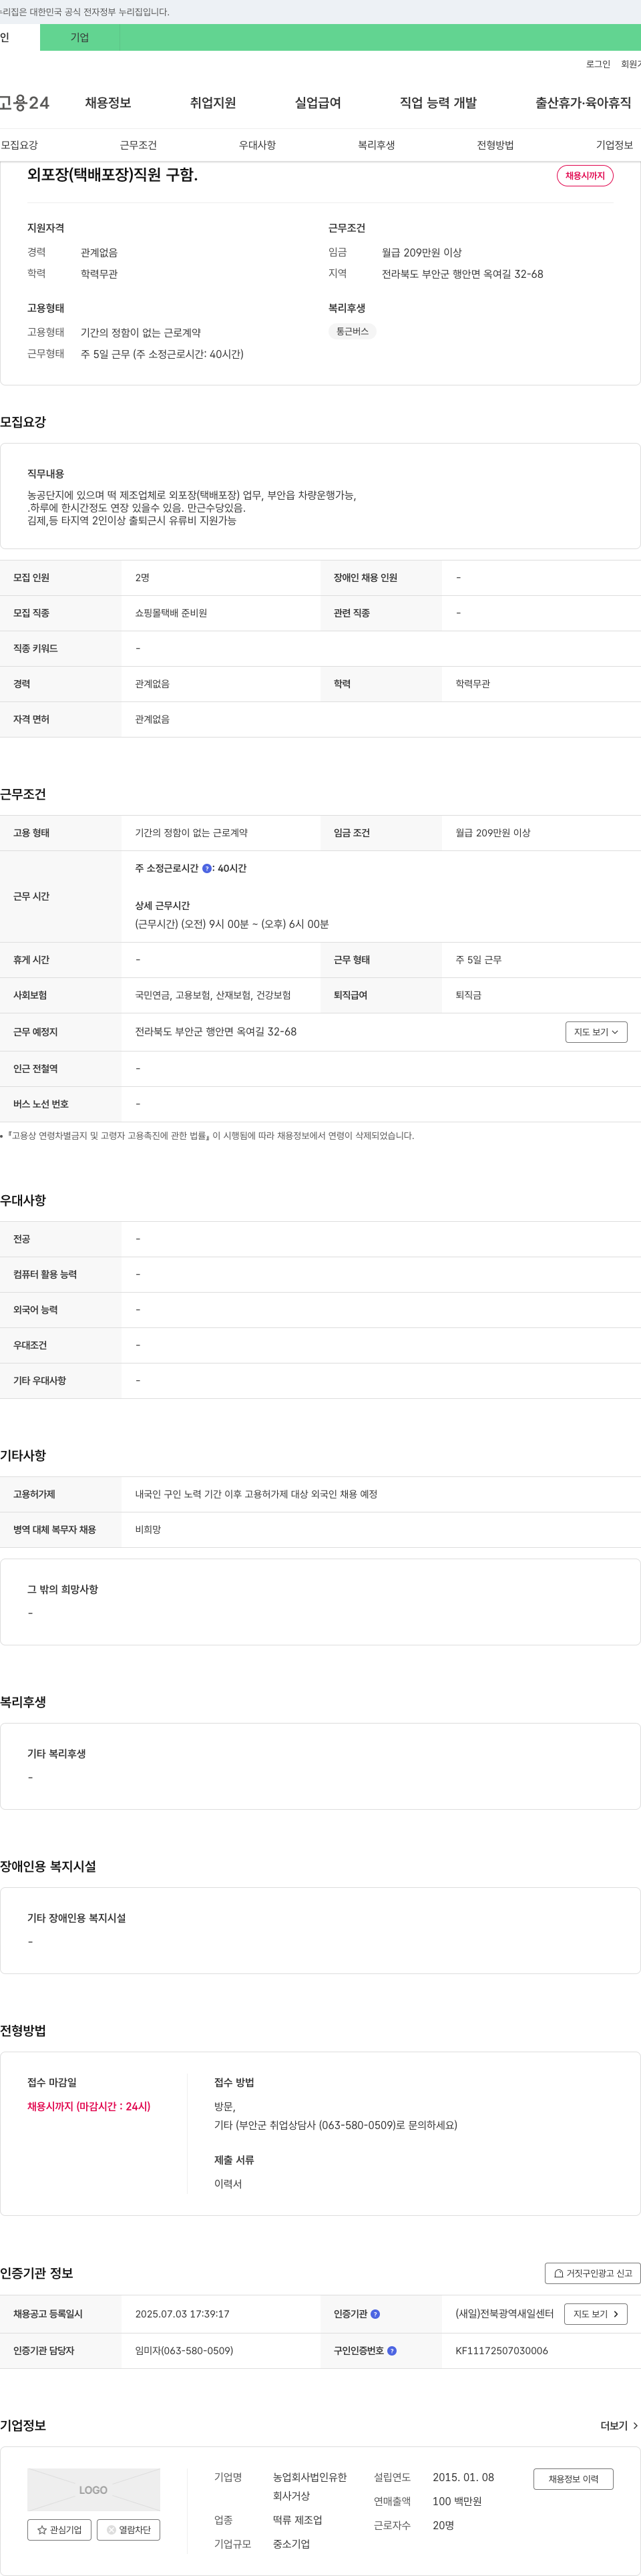Select registration date 2025.07.03 17:39:17
Viewport: 641px width, 2576px height.
coord(182,2314)
